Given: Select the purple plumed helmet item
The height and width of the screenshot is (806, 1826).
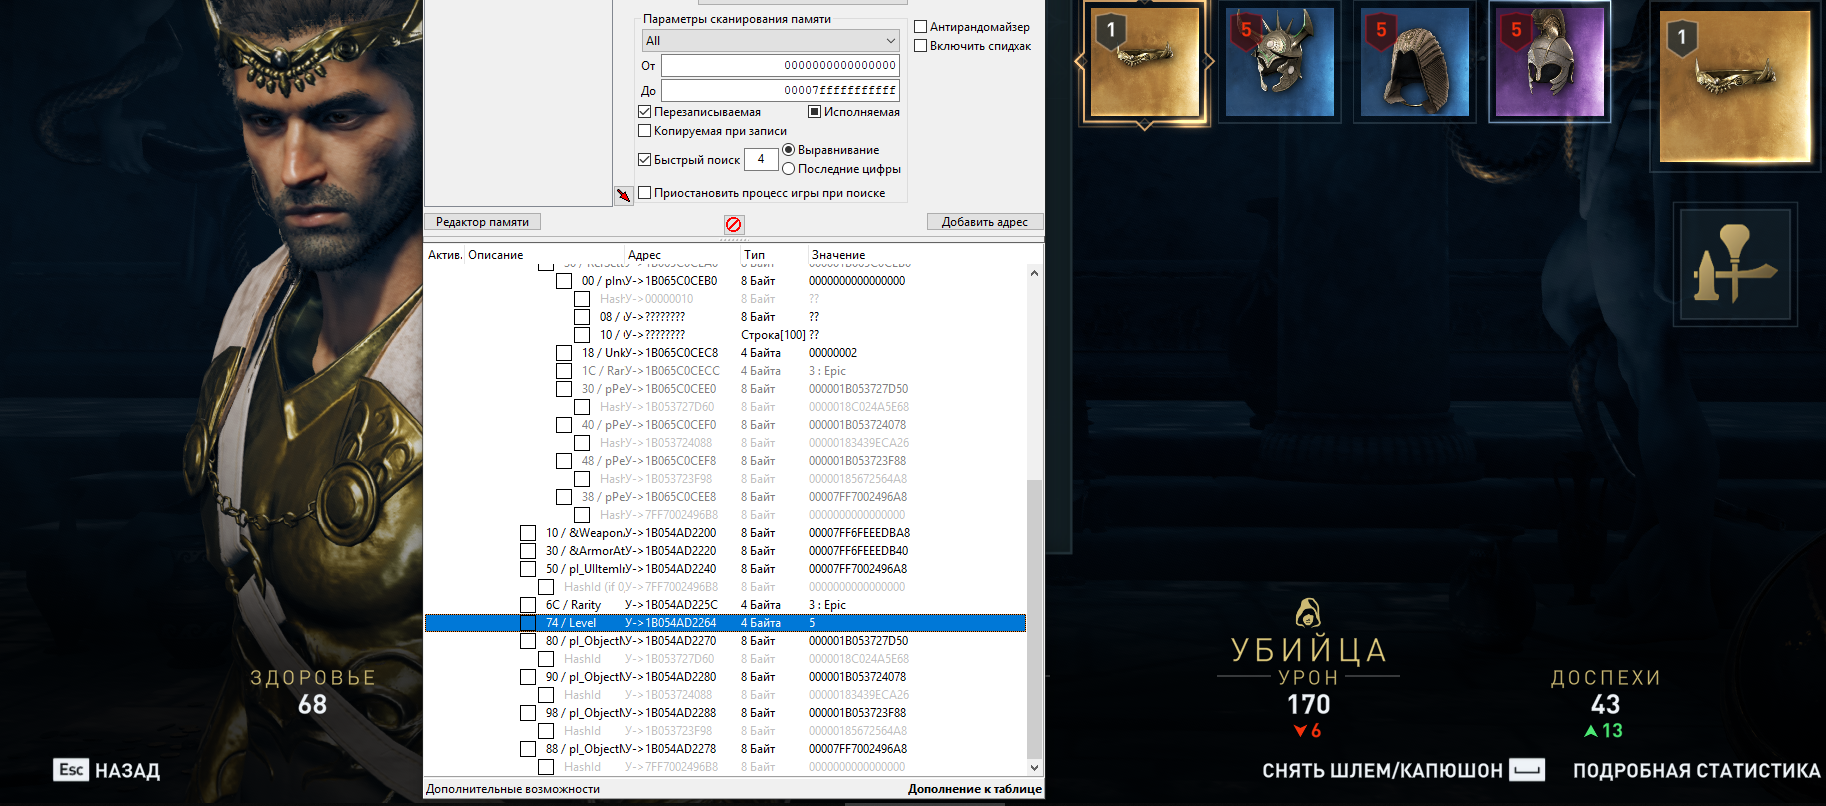Looking at the screenshot, I should [1550, 62].
